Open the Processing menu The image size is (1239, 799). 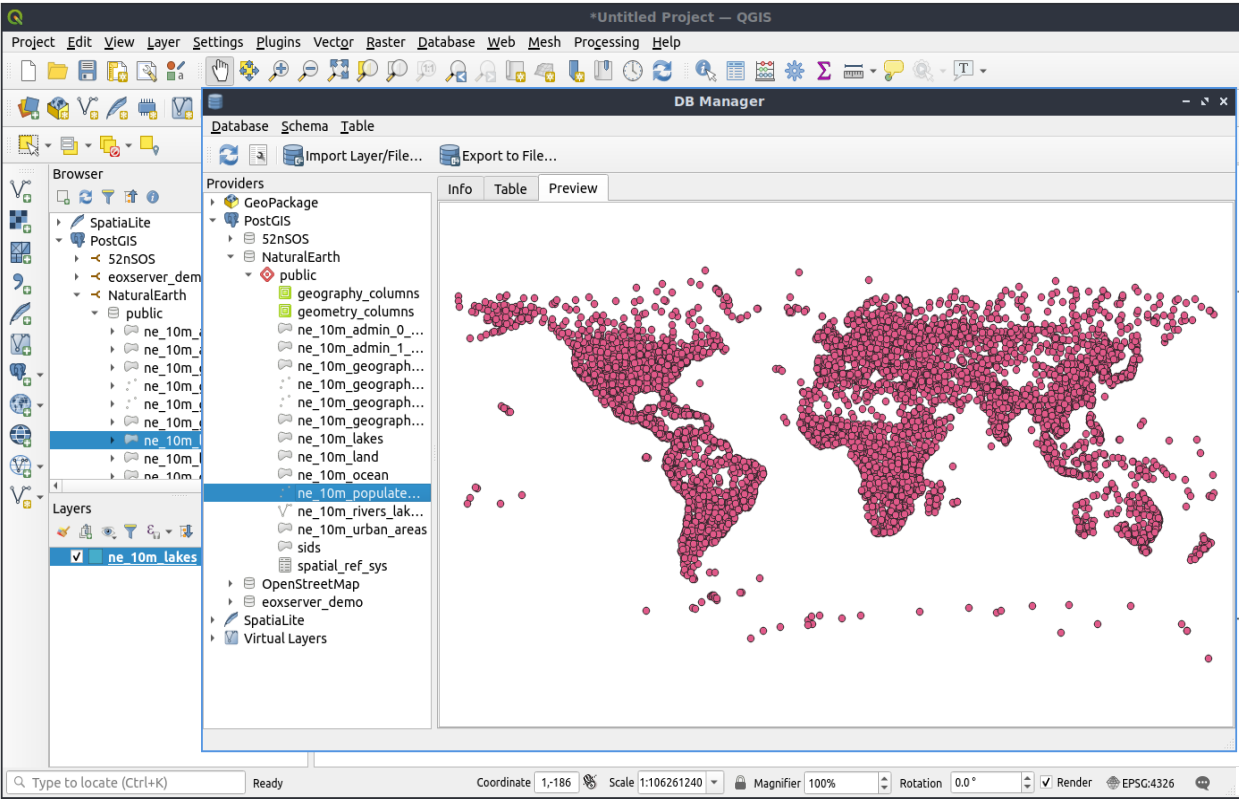click(606, 42)
